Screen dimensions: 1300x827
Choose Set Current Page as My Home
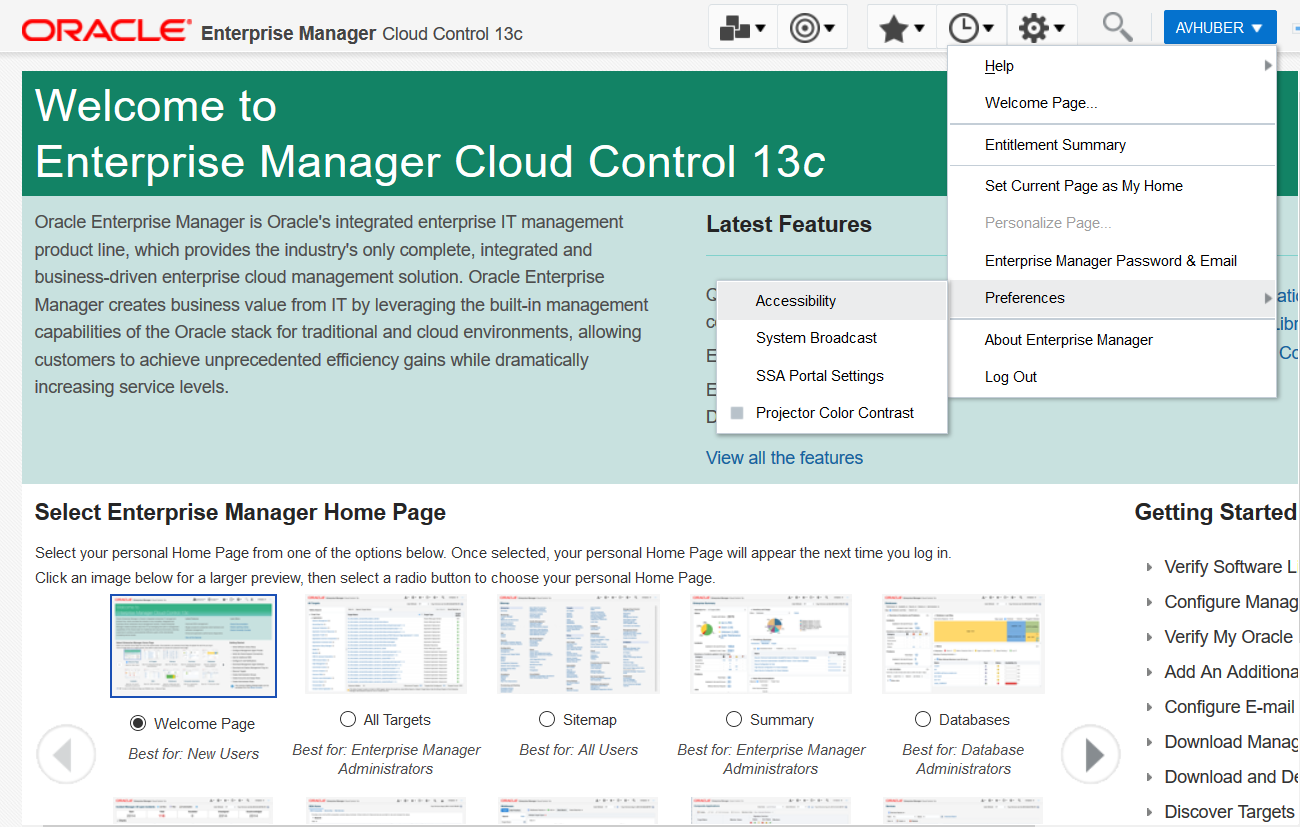click(1112, 186)
